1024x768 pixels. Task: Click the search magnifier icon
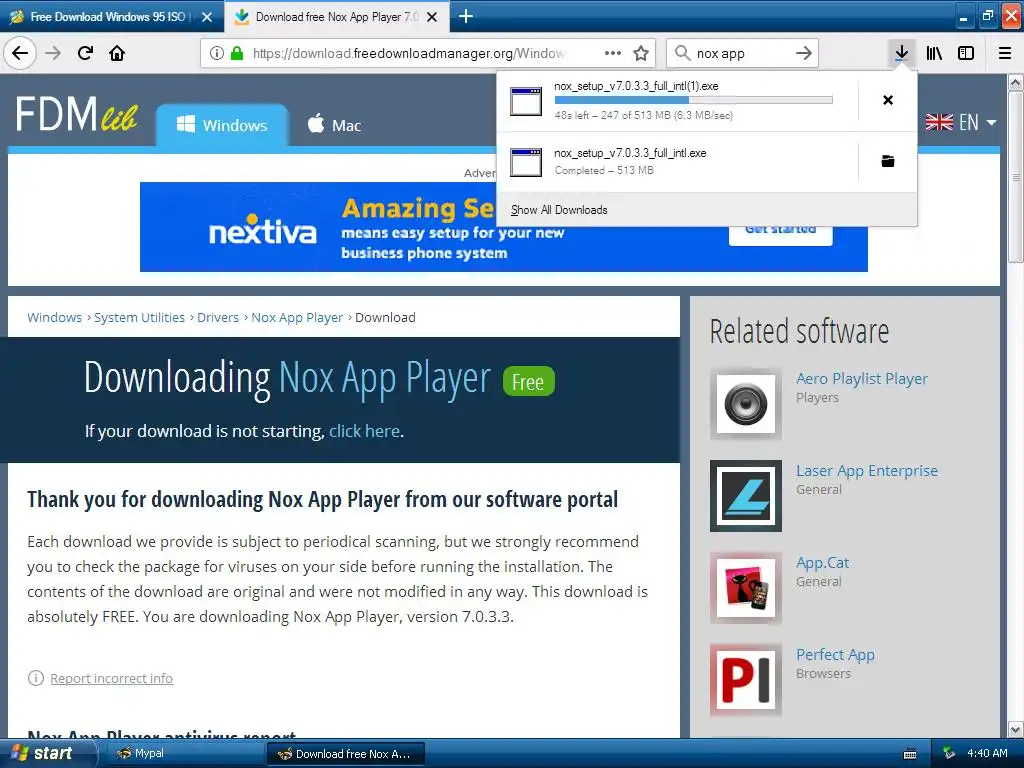coord(682,53)
